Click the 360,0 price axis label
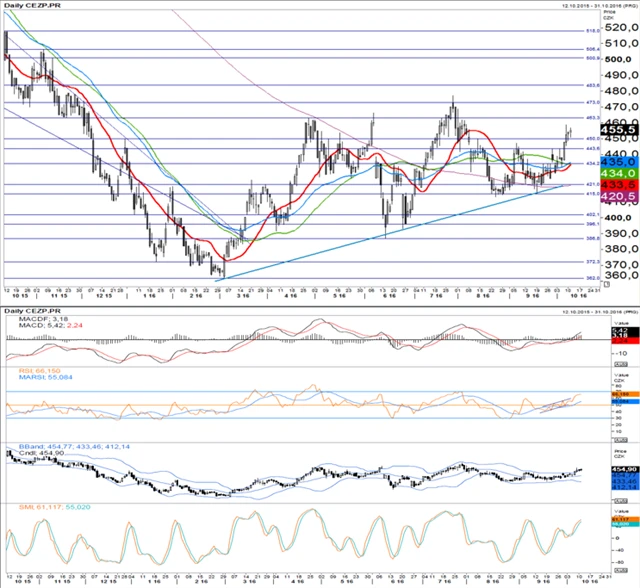Image resolution: width=640 pixels, height=588 pixels. 620,275
